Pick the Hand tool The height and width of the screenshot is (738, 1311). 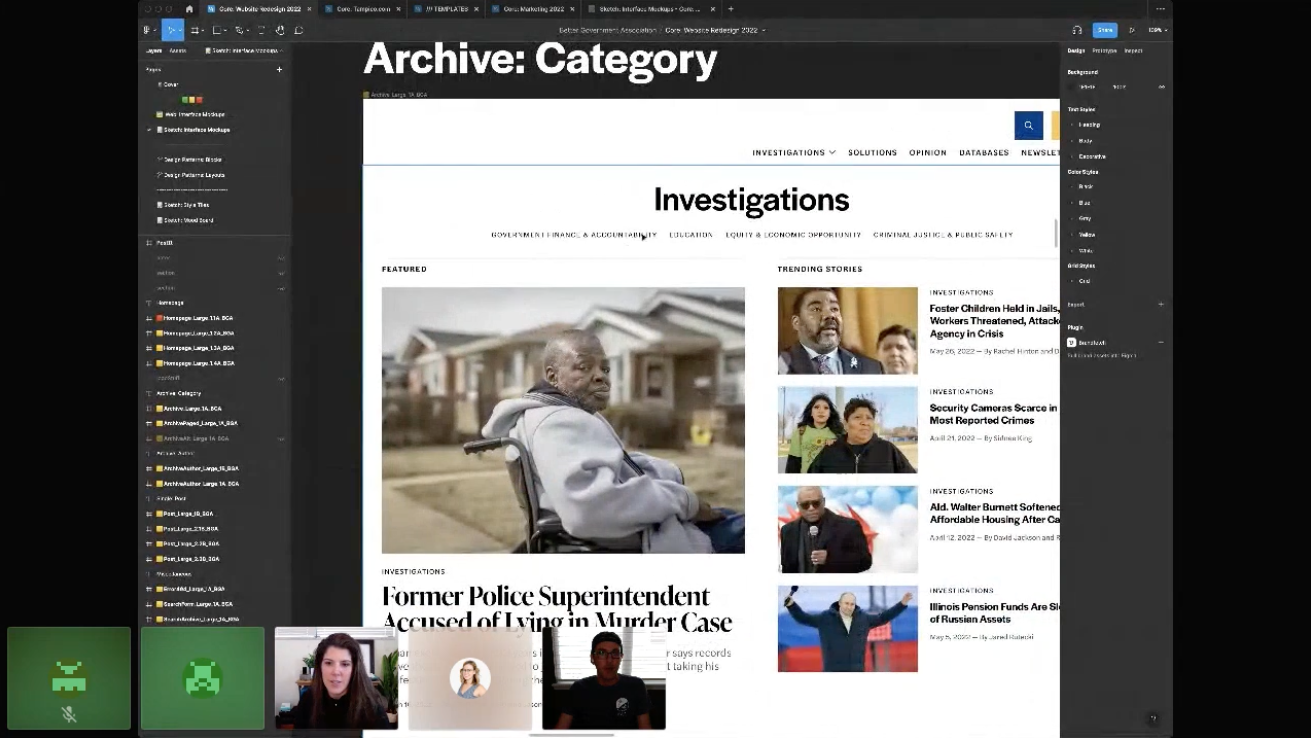(280, 30)
